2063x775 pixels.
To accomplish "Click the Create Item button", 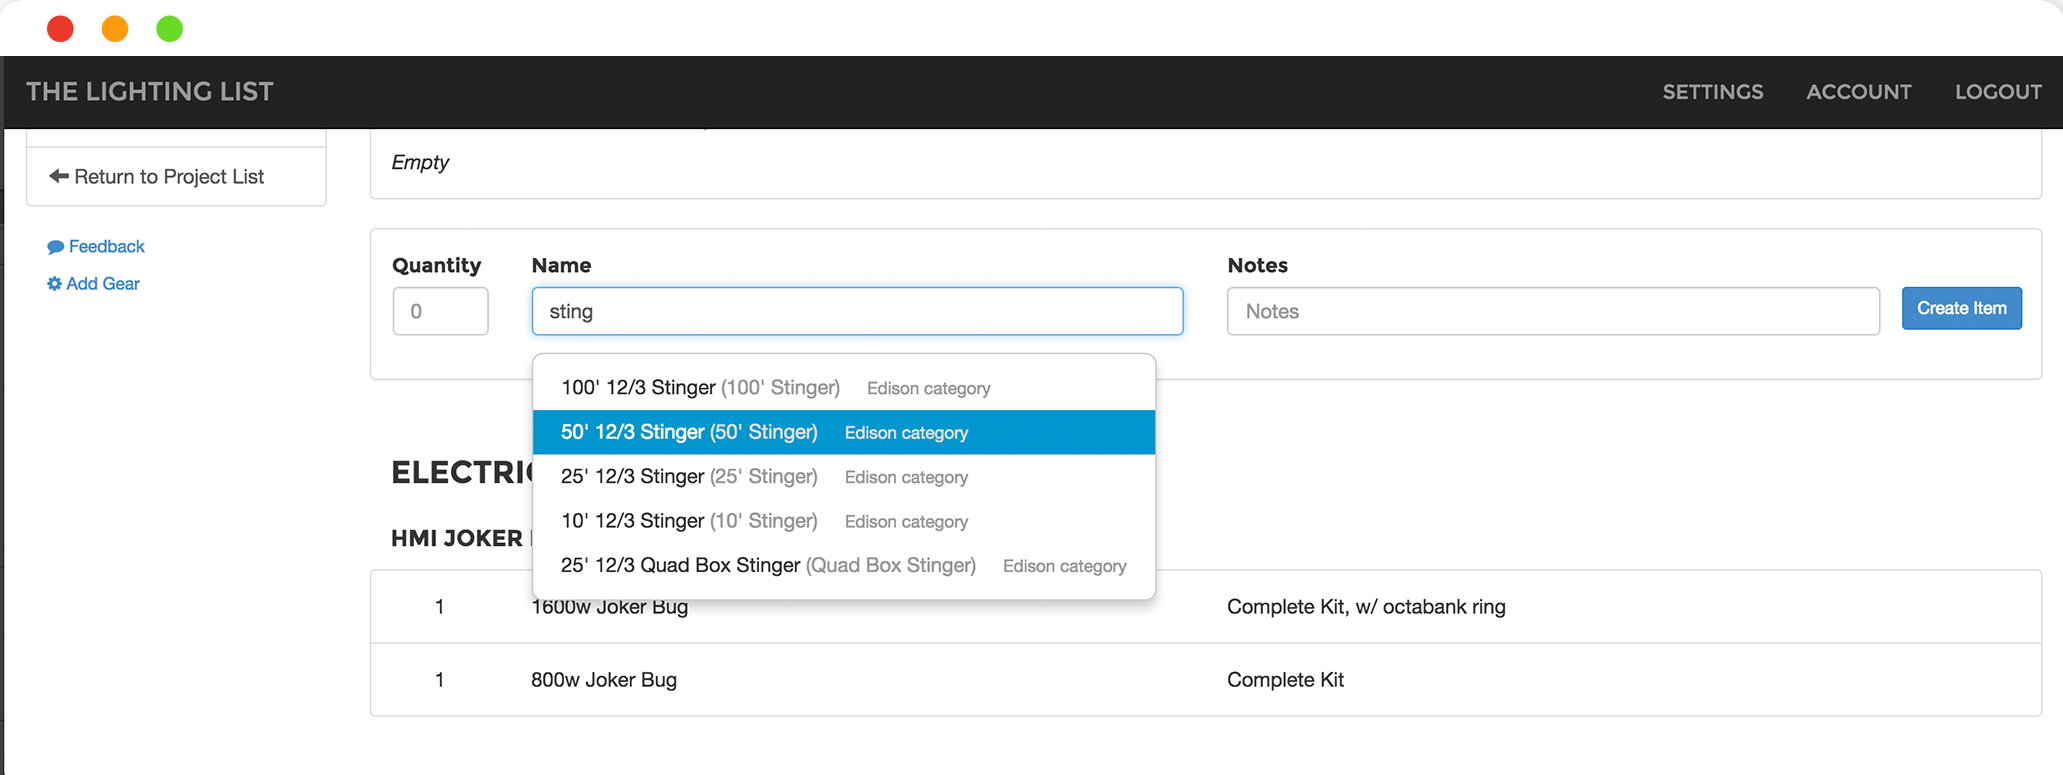I will pyautogui.click(x=1962, y=308).
